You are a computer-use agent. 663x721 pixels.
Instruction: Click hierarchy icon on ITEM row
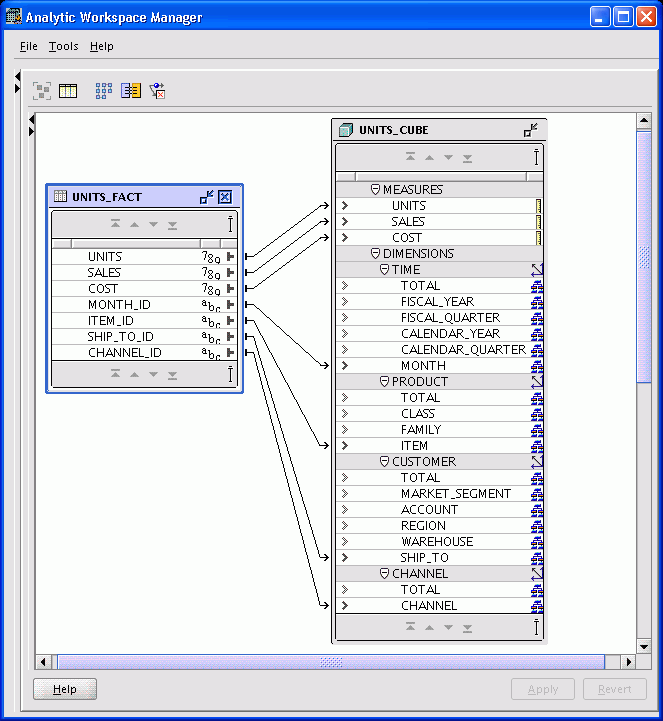pos(537,446)
